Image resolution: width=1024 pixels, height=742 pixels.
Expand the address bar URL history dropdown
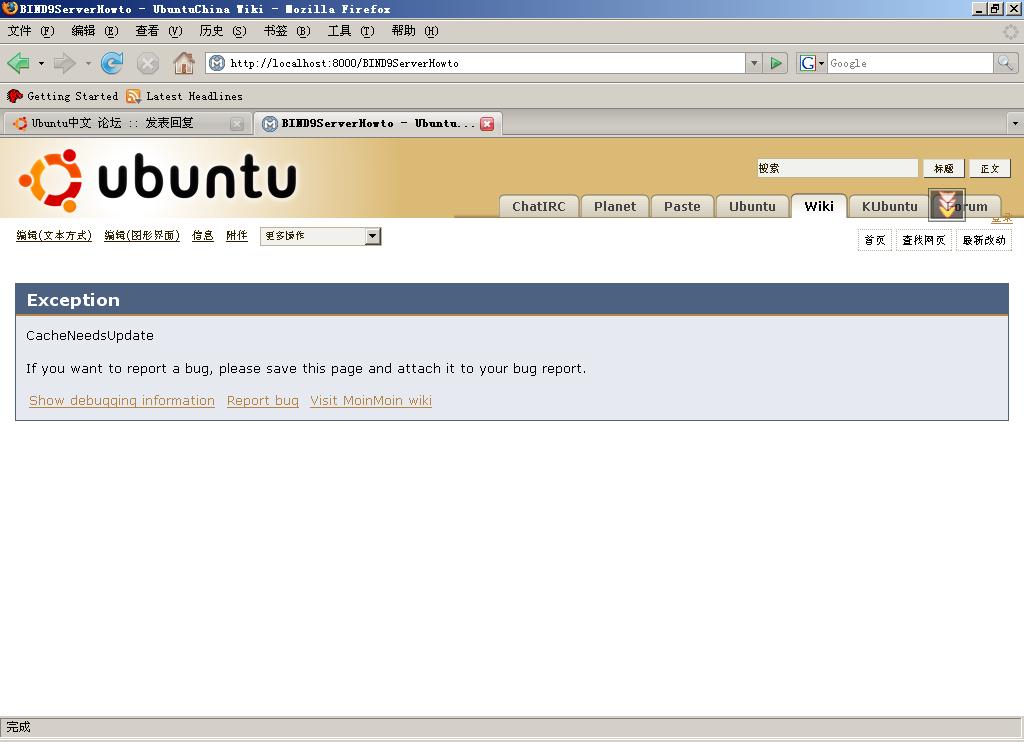(x=754, y=63)
